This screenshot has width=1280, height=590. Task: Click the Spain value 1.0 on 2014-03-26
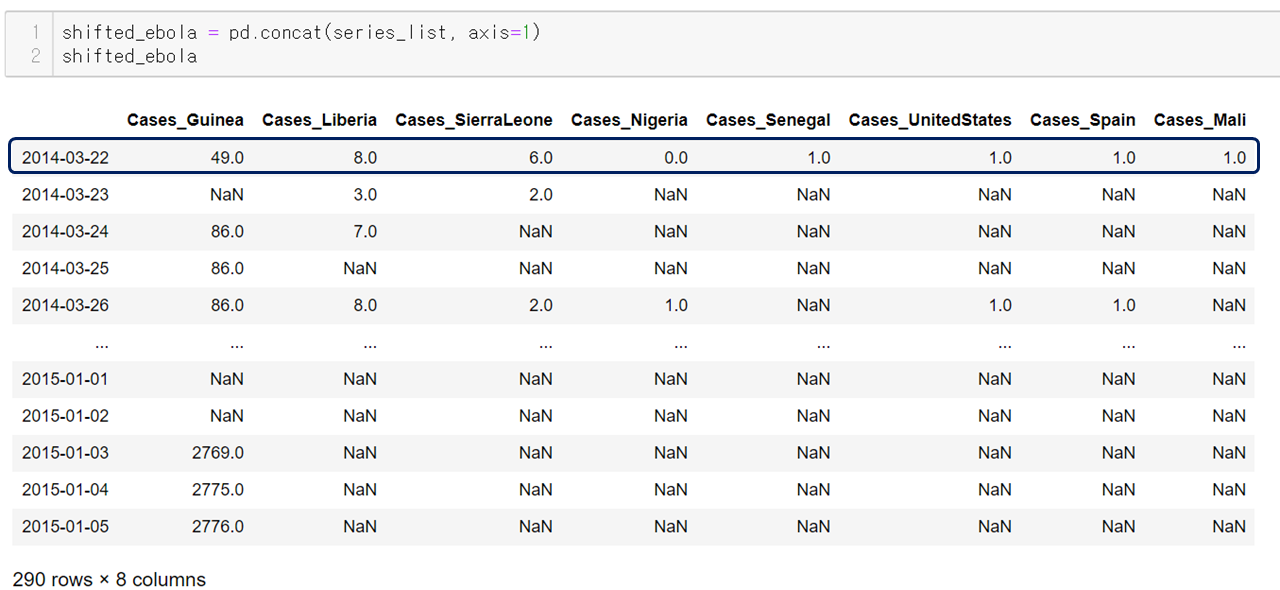tap(1123, 305)
